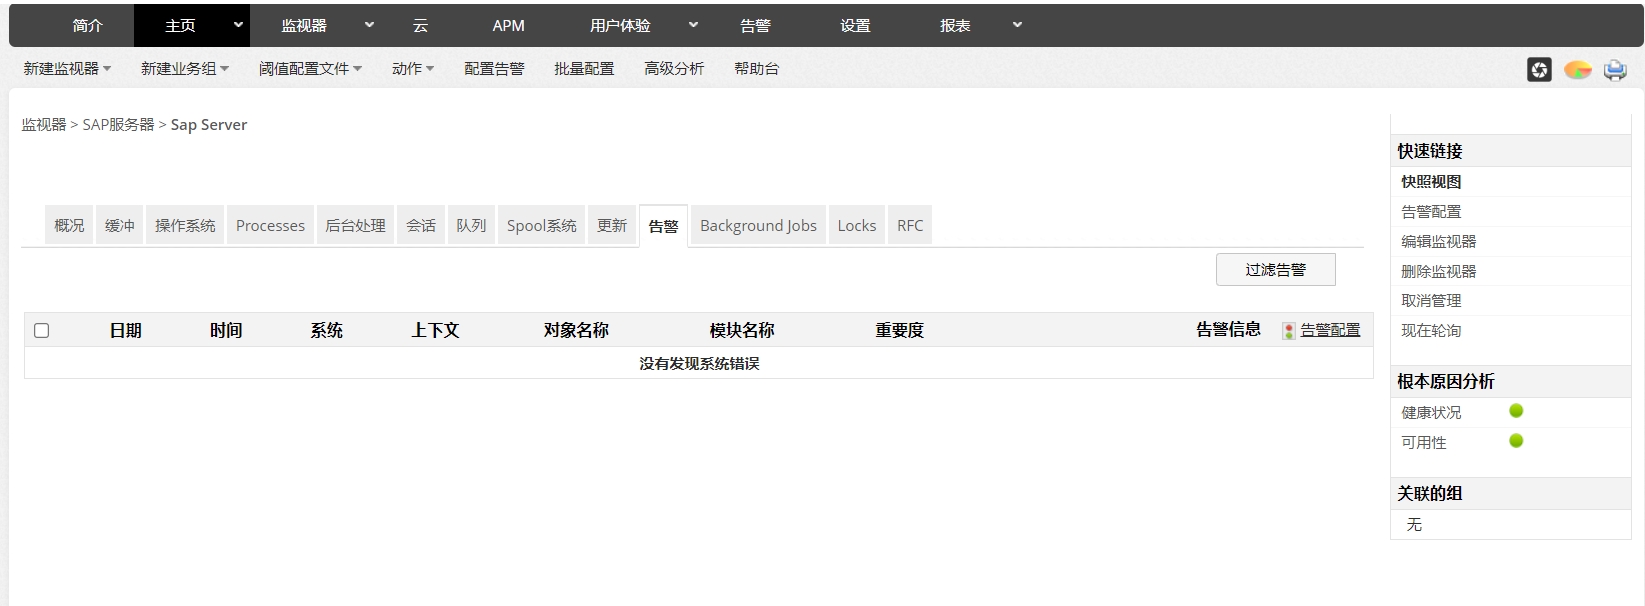Switch to the 更新 tab

[612, 226]
